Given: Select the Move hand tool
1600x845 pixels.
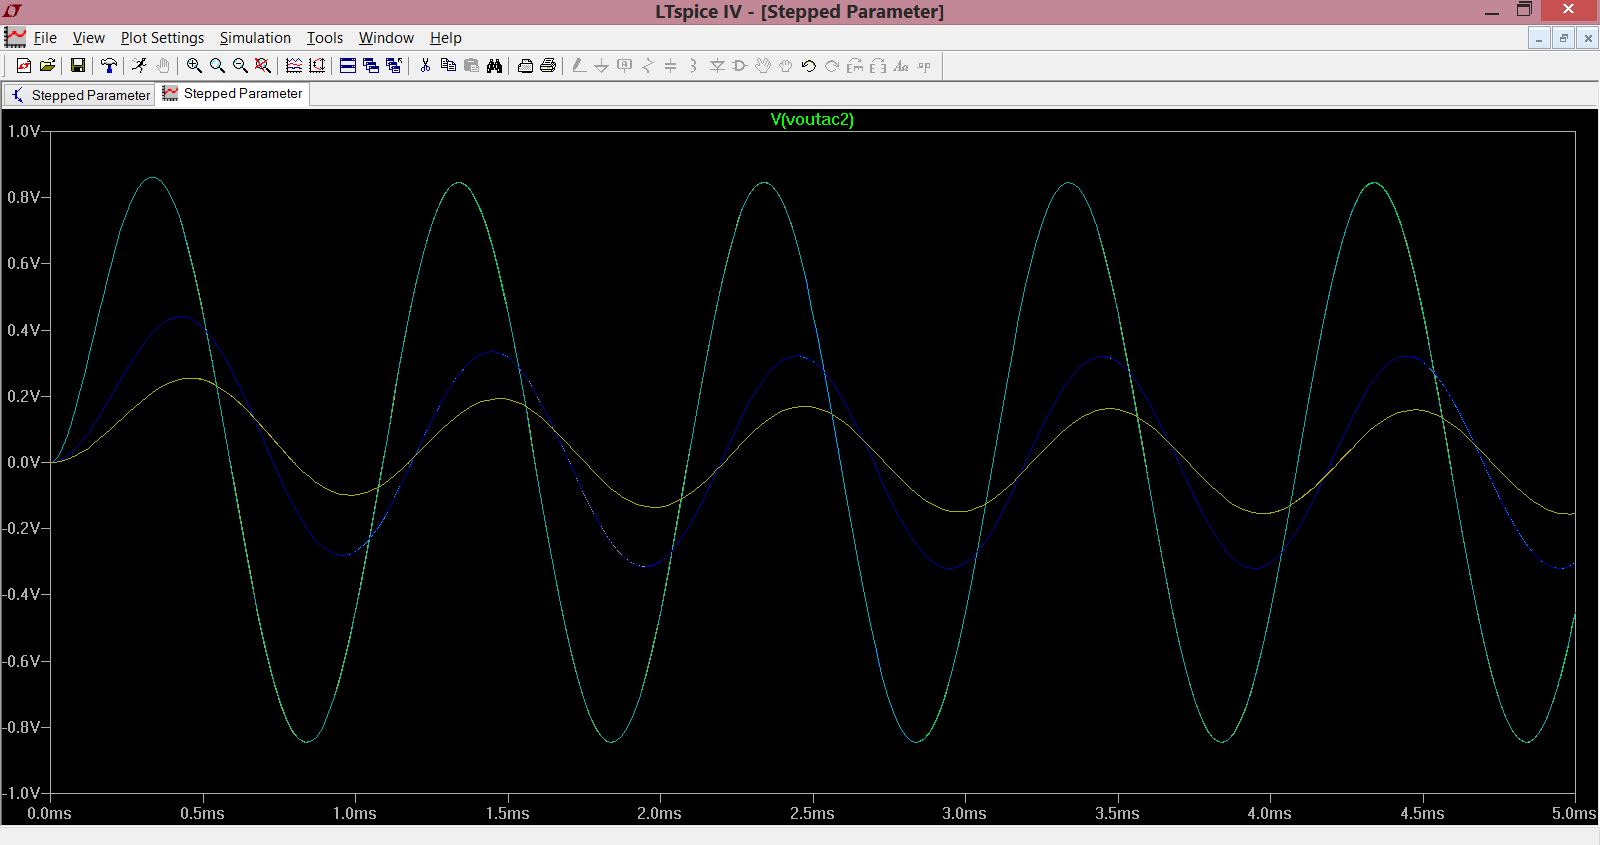Looking at the screenshot, I should point(763,66).
